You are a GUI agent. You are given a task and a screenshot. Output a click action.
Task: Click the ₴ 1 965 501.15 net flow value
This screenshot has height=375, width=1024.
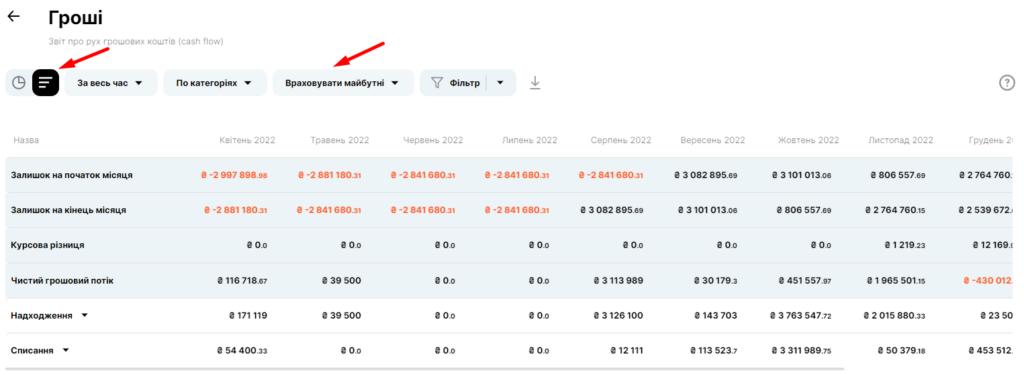[x=896, y=280]
